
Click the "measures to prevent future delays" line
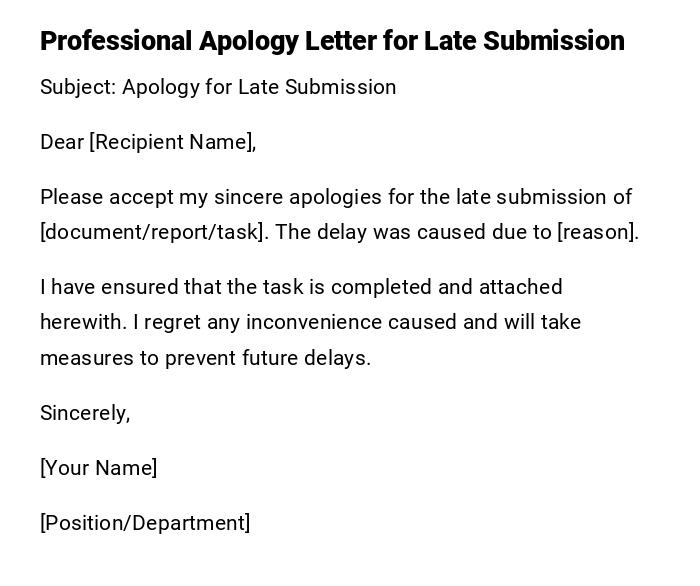point(205,358)
